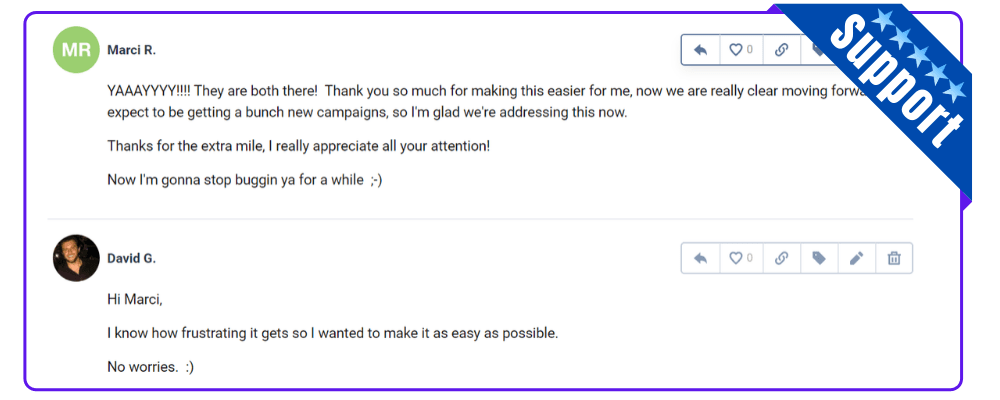Click the David G. author name
Image resolution: width=1000 pixels, height=400 pixels.
pos(131,258)
